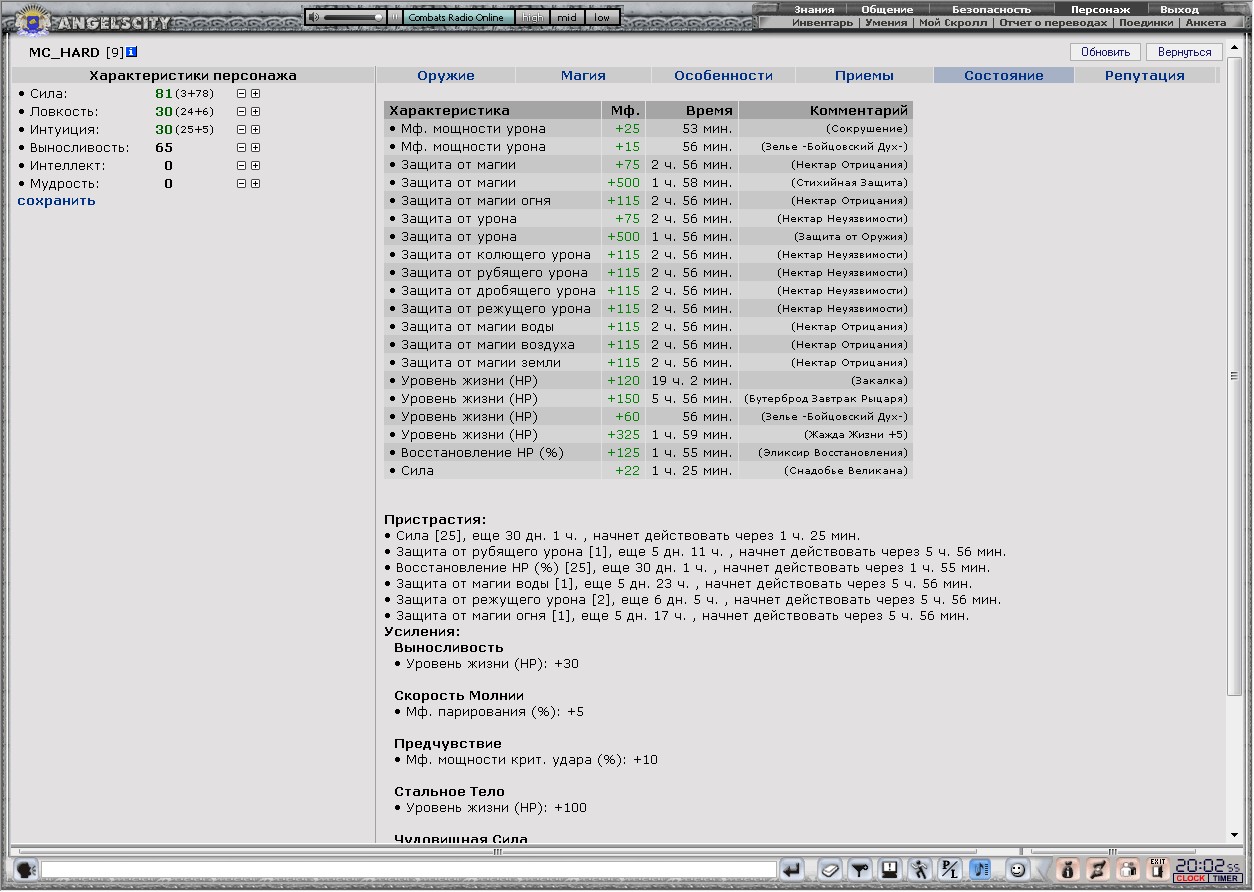
Task: Click the faded figures icon in bottom bar
Action: 1128,869
